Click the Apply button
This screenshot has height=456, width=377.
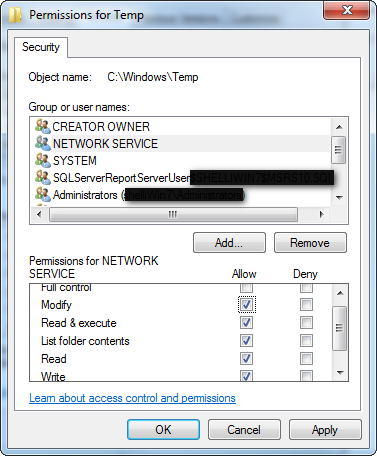(325, 430)
